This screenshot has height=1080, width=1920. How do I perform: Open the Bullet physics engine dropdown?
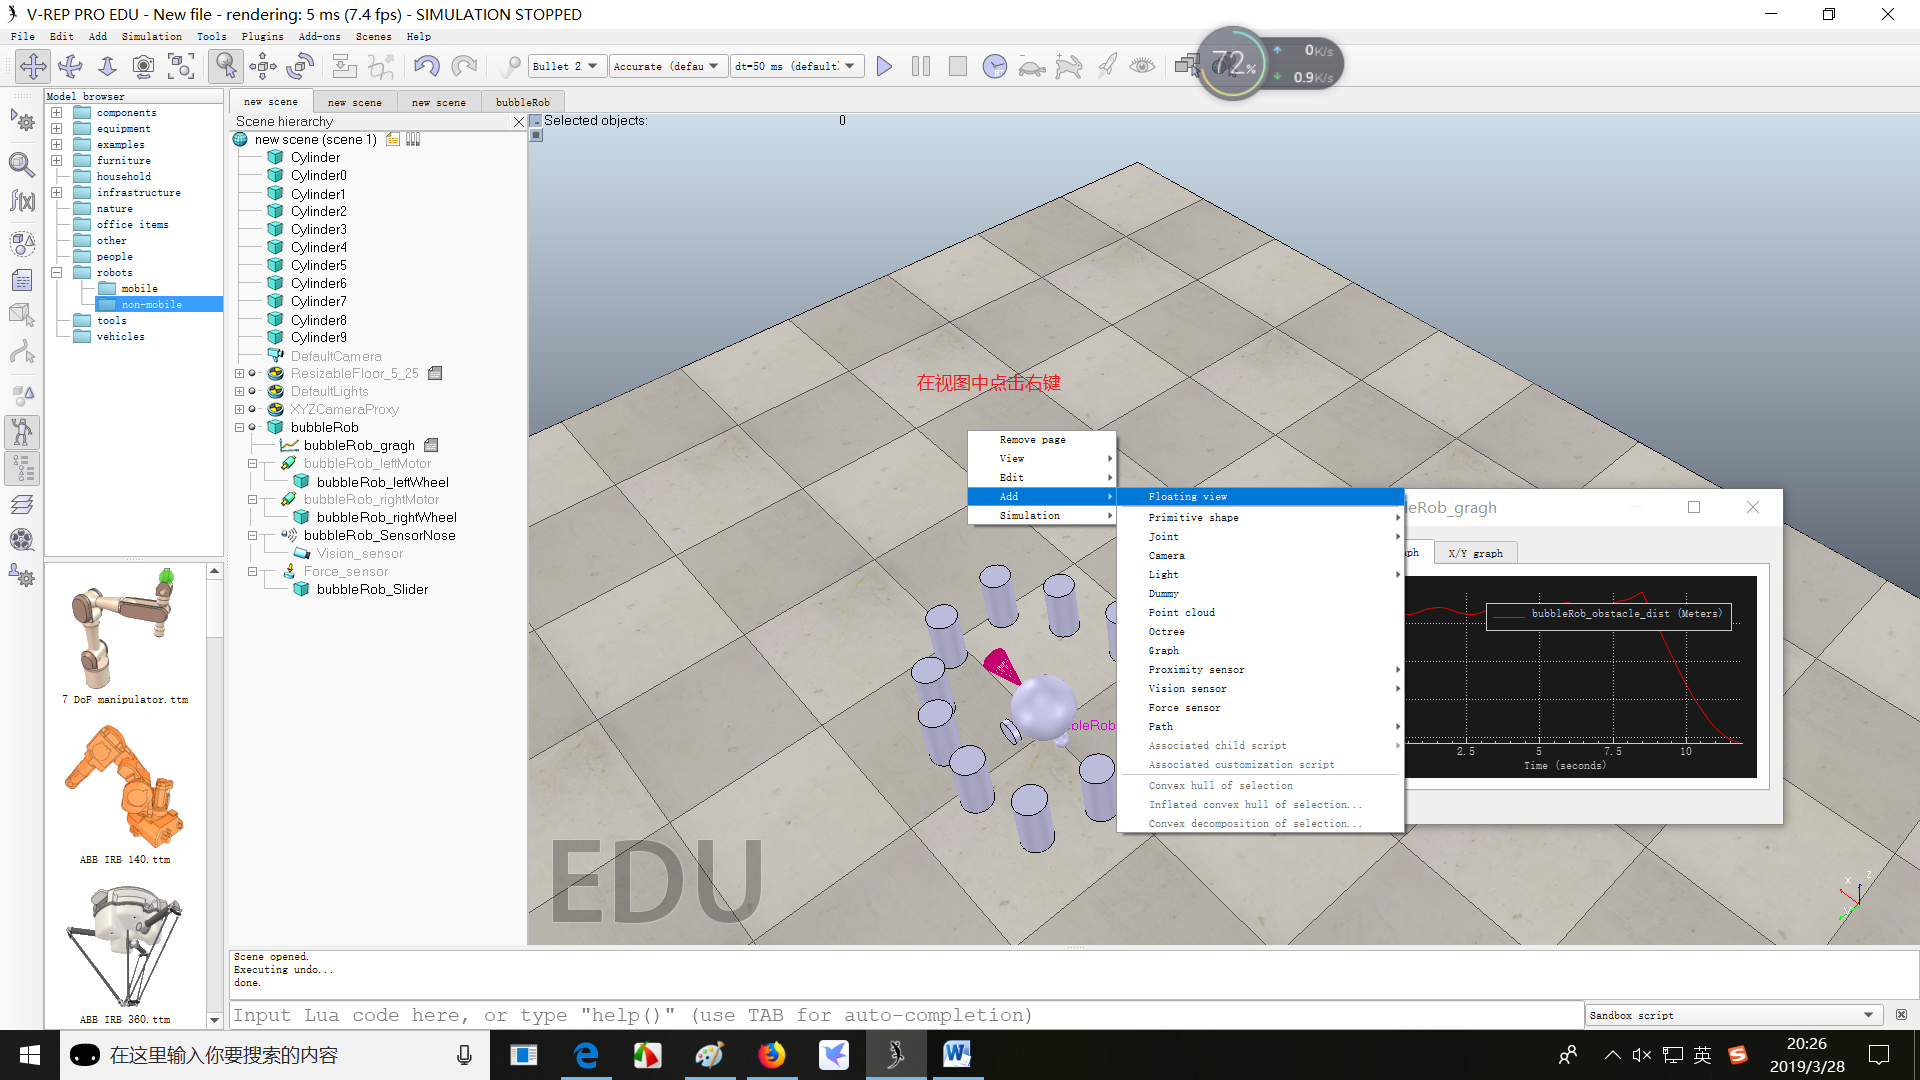pyautogui.click(x=566, y=66)
